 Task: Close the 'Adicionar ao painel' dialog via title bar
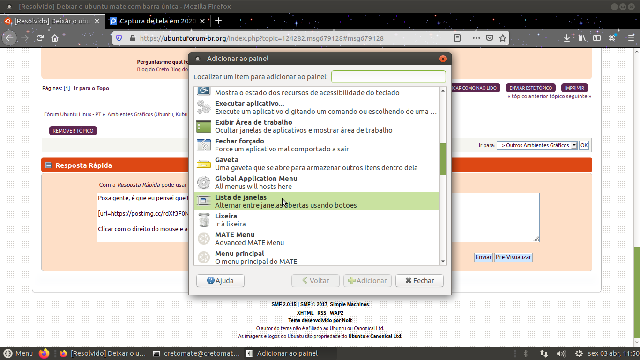[443, 58]
